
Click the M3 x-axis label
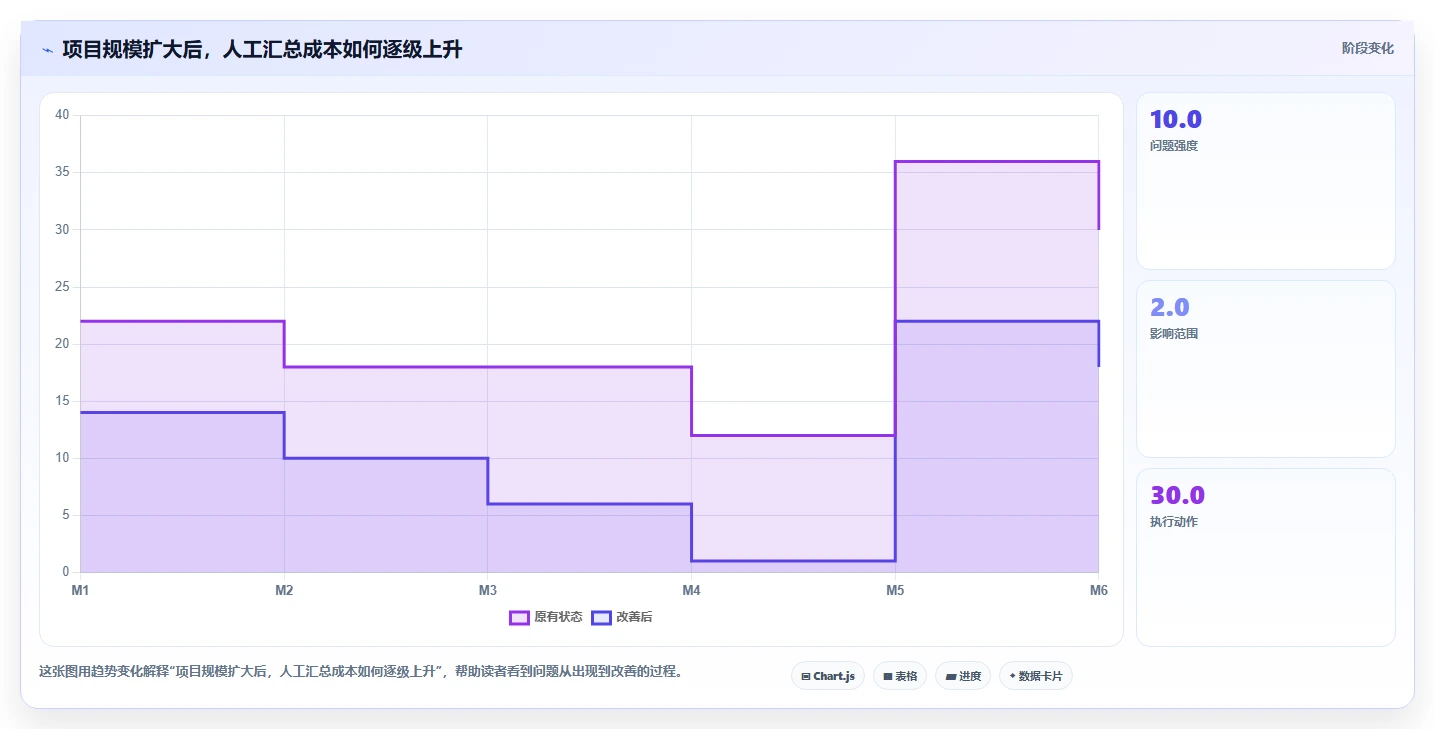[488, 590]
